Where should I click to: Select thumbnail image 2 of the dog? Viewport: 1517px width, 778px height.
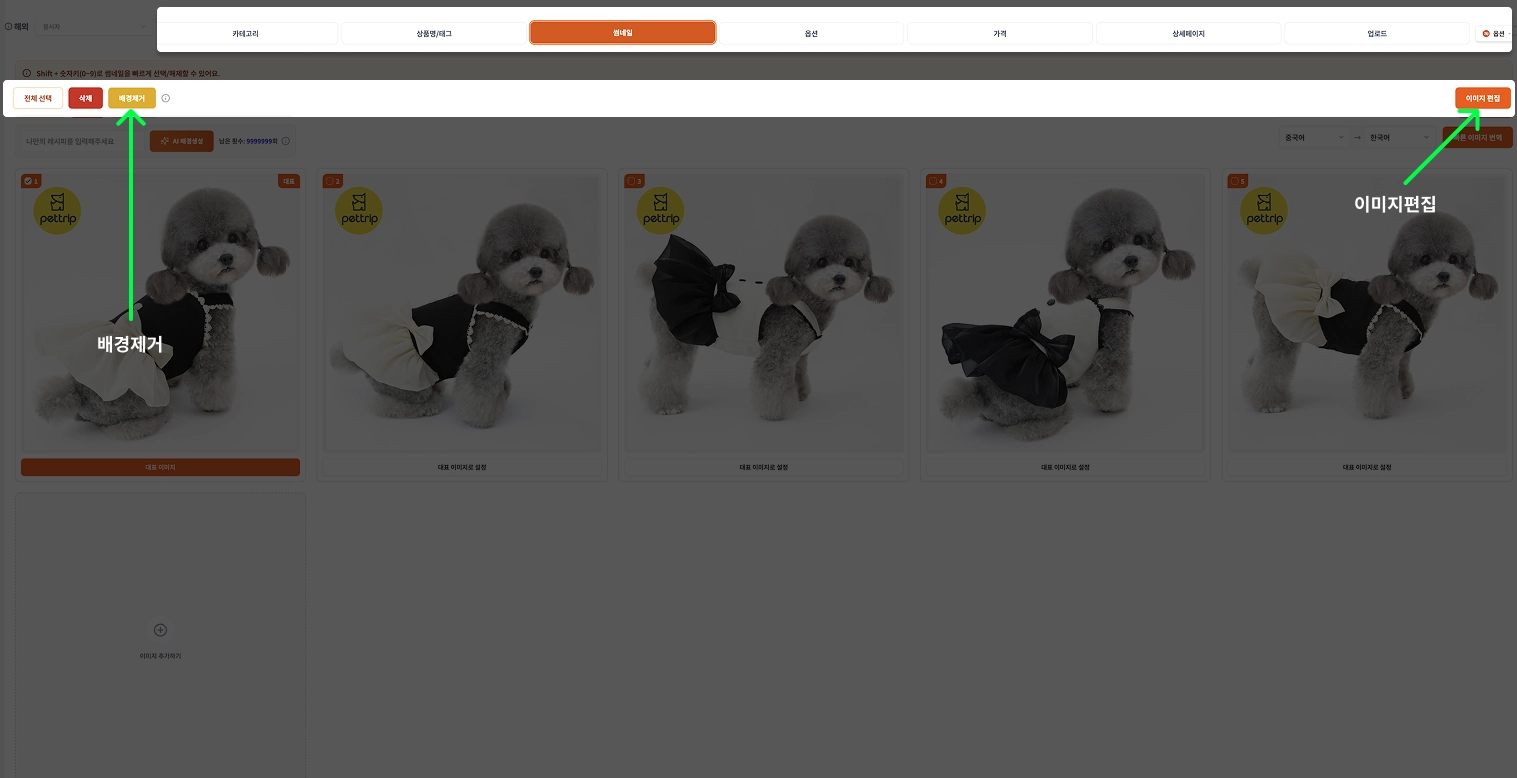[x=462, y=314]
